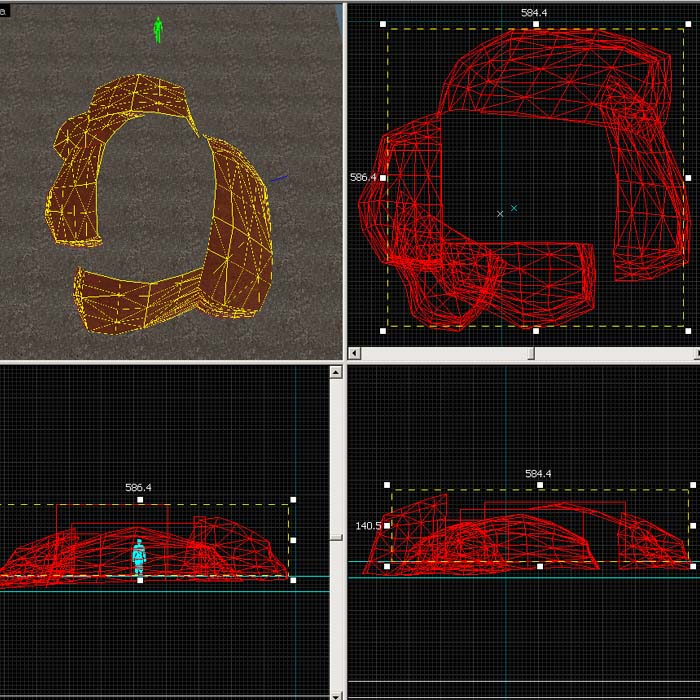Click the x origin marker in top view
Screen dimensions: 700x700
point(500,214)
